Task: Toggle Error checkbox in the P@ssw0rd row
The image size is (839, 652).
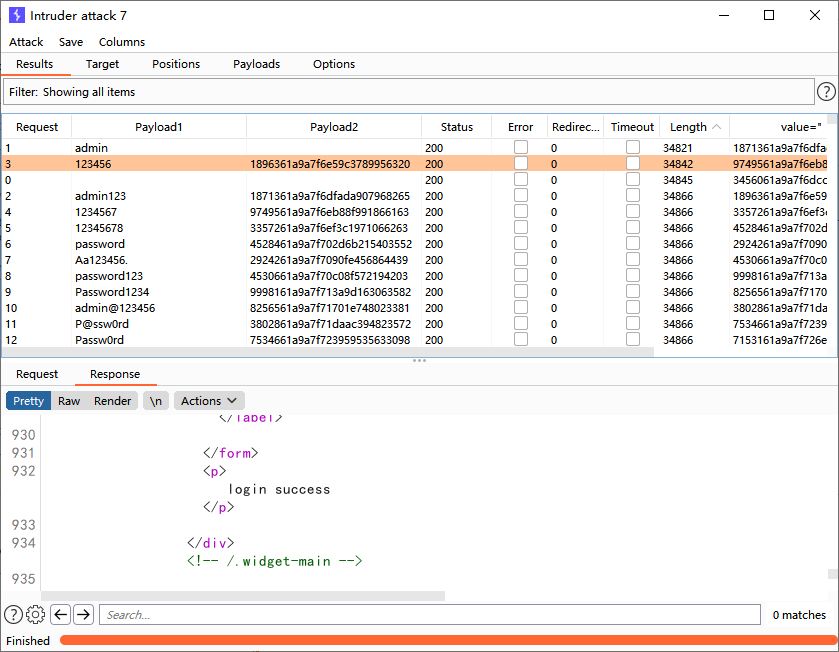Action: pyautogui.click(x=521, y=324)
